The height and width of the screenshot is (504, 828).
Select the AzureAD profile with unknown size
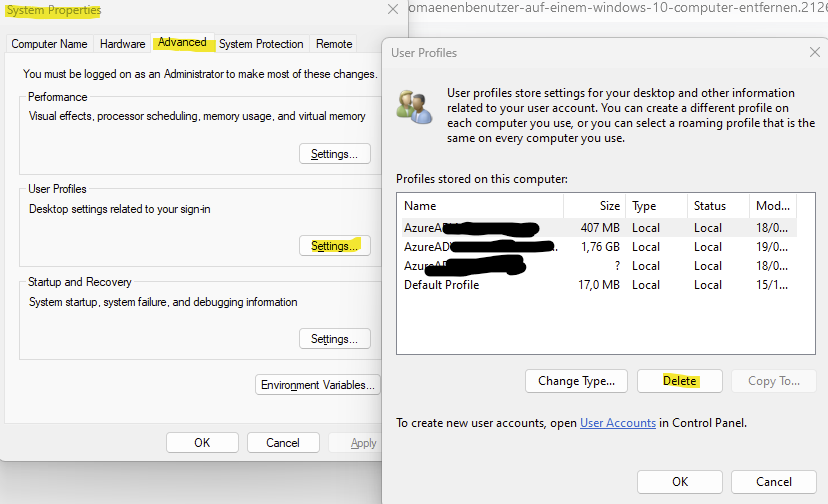pos(599,266)
